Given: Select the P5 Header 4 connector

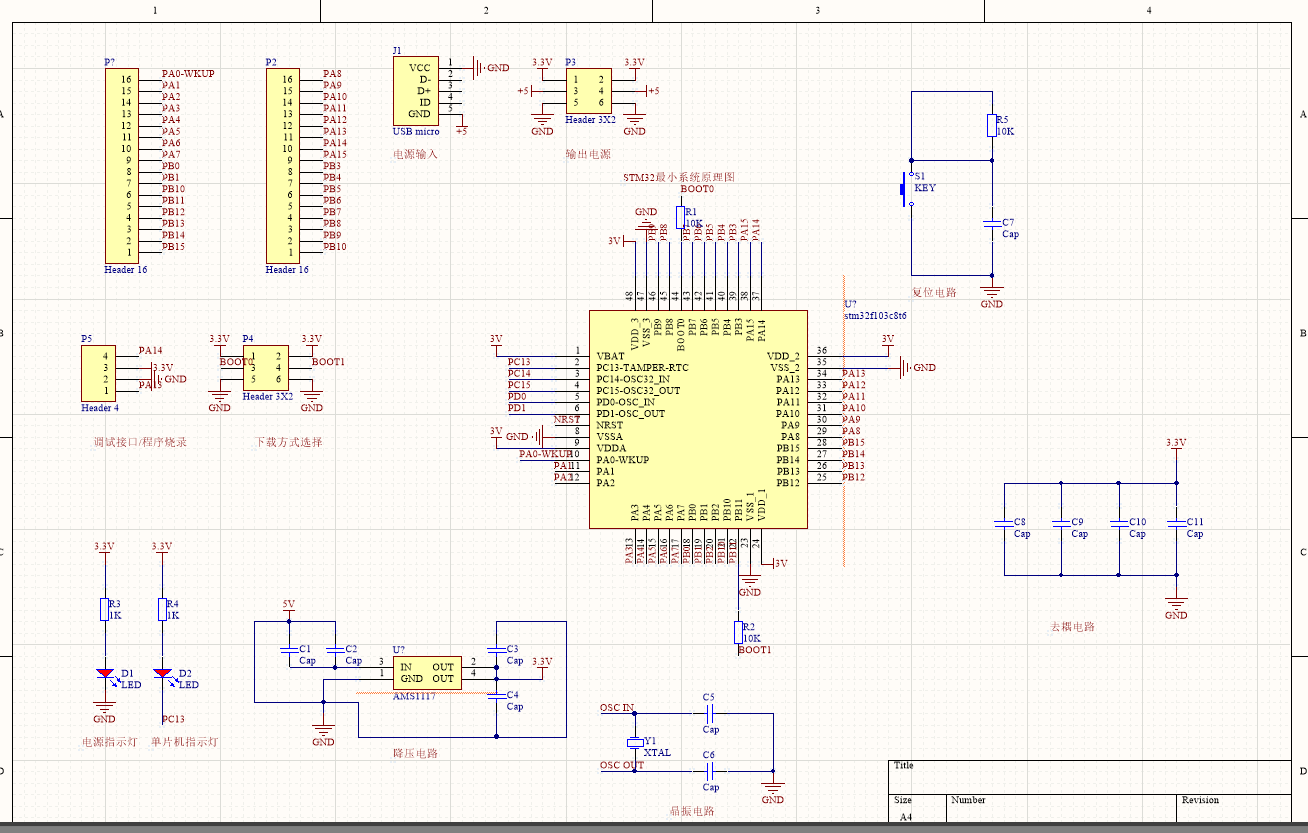Looking at the screenshot, I should coord(99,373).
